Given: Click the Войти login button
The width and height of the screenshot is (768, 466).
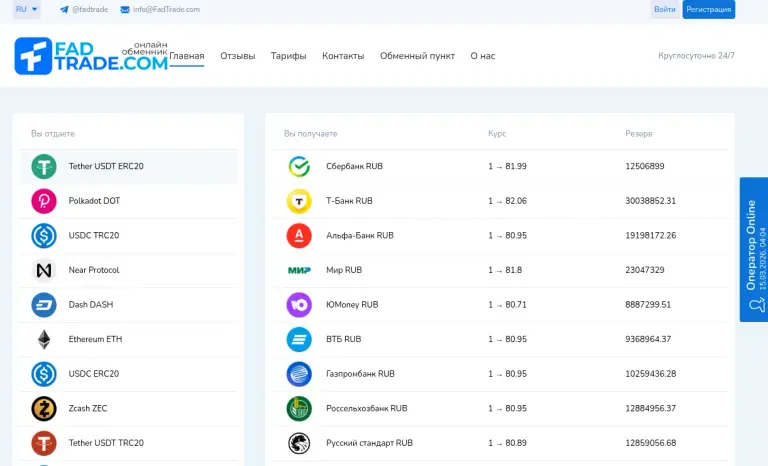Looking at the screenshot, I should [x=665, y=9].
